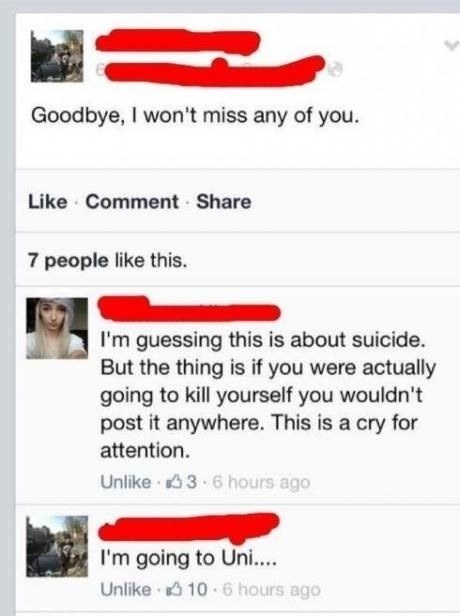460x616 pixels.
Task: Open poster's avatar beside "I'm going to Uni"
Action: (57, 546)
